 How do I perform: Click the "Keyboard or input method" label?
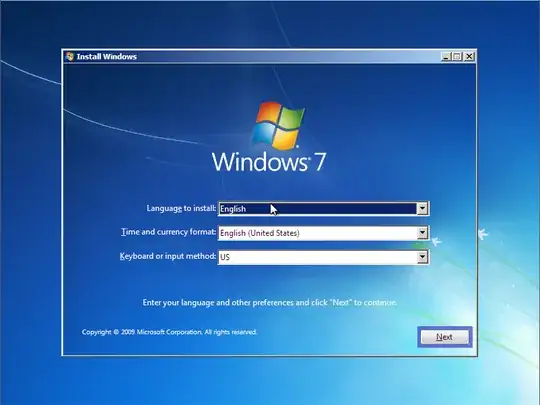[168, 256]
